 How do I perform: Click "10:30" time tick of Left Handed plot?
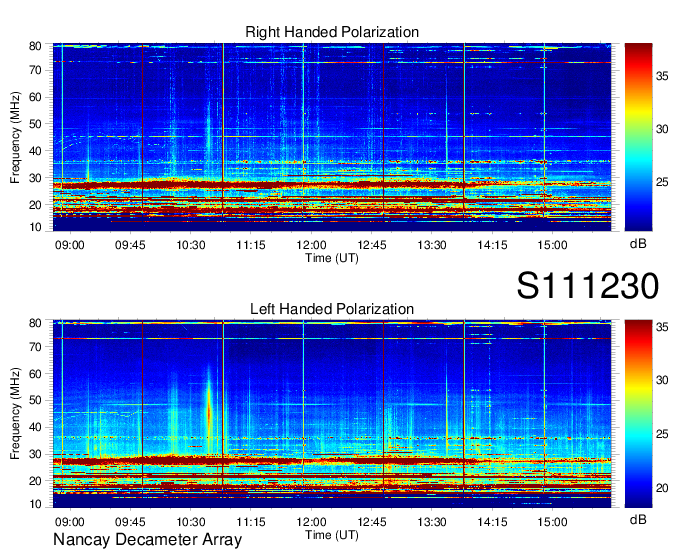point(190,522)
